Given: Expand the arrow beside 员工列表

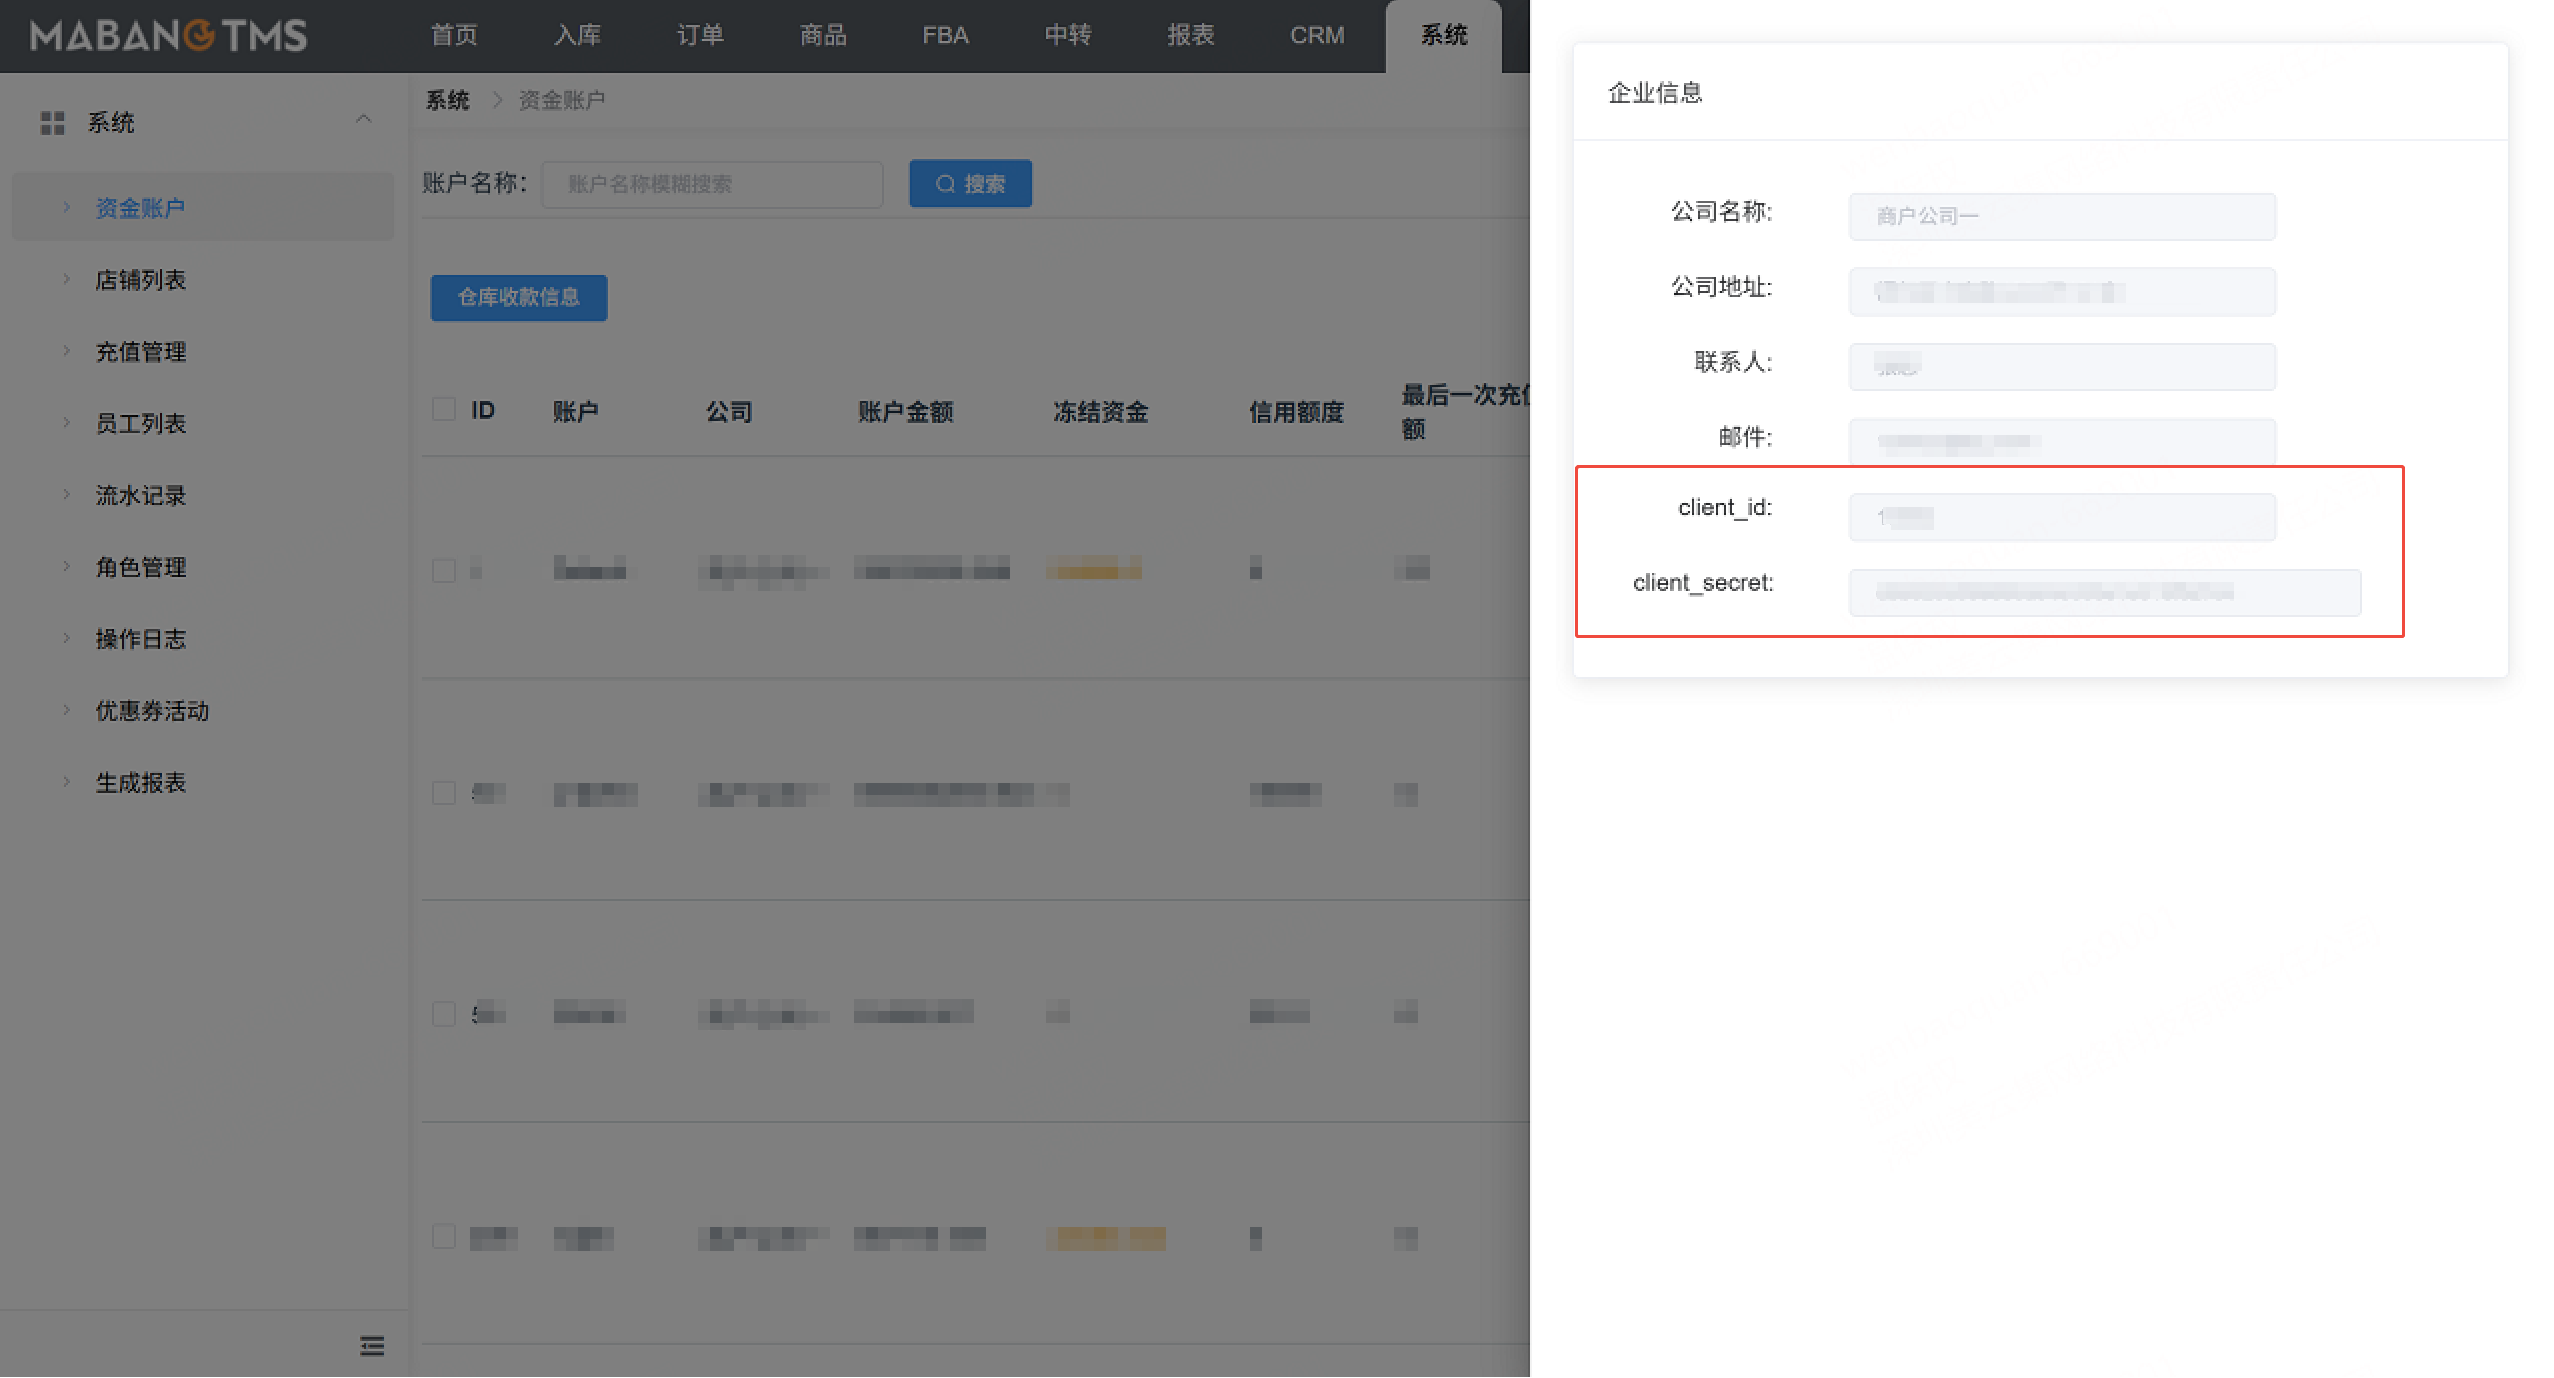Looking at the screenshot, I should (x=67, y=423).
